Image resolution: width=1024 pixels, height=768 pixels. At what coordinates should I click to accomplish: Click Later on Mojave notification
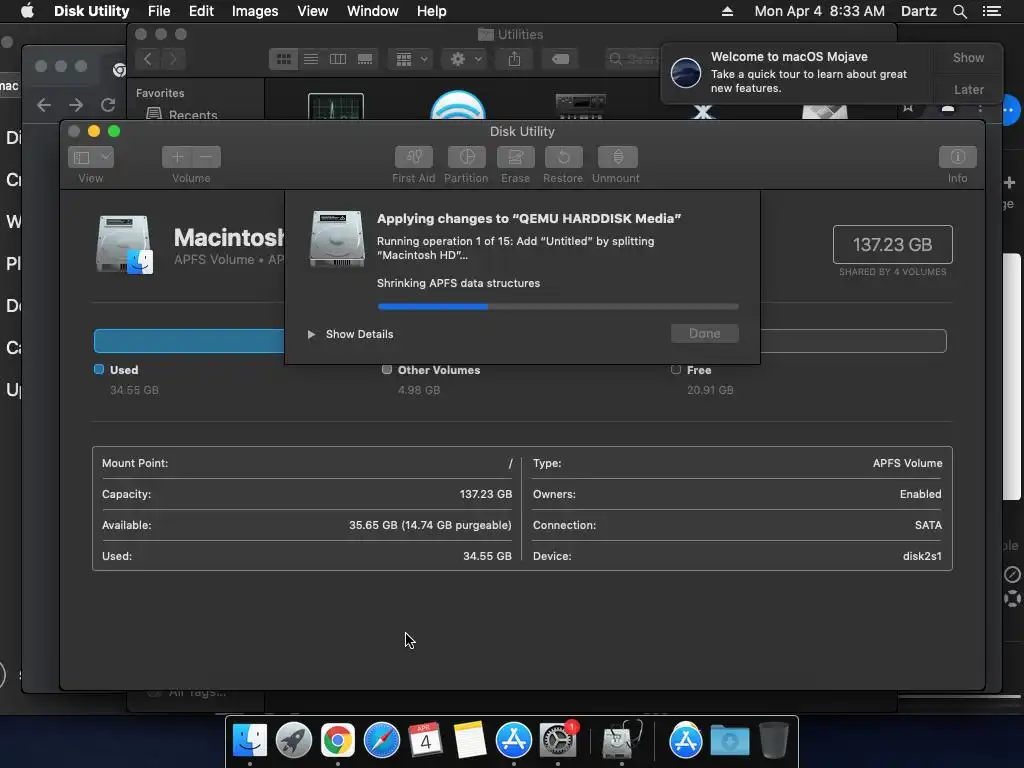click(x=968, y=89)
